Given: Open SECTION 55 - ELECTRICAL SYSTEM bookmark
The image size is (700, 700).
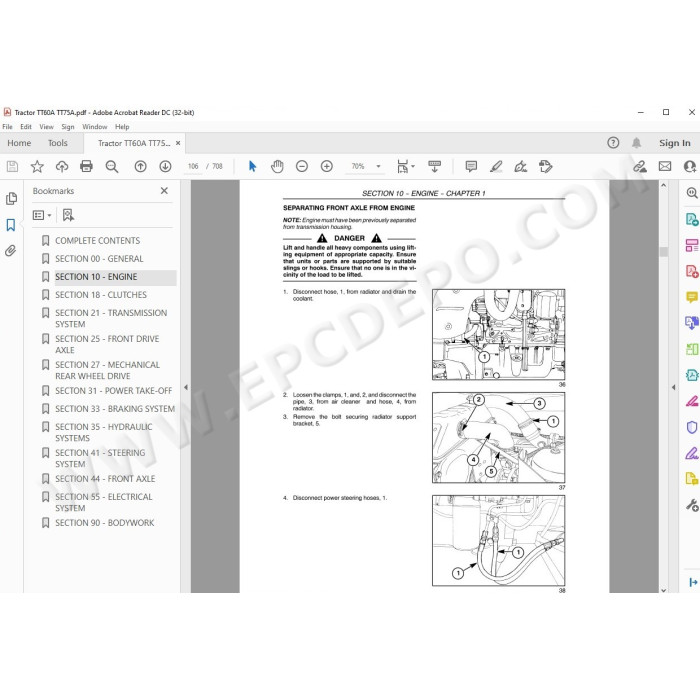Looking at the screenshot, I should point(104,502).
